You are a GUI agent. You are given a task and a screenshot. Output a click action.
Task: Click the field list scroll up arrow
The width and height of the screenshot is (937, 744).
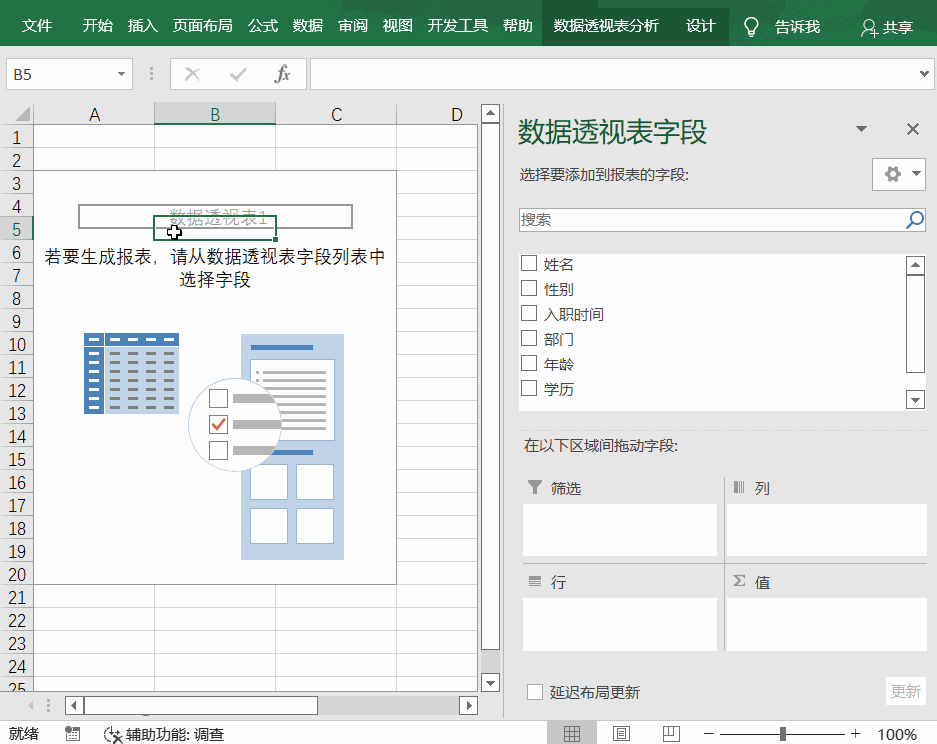coord(915,265)
